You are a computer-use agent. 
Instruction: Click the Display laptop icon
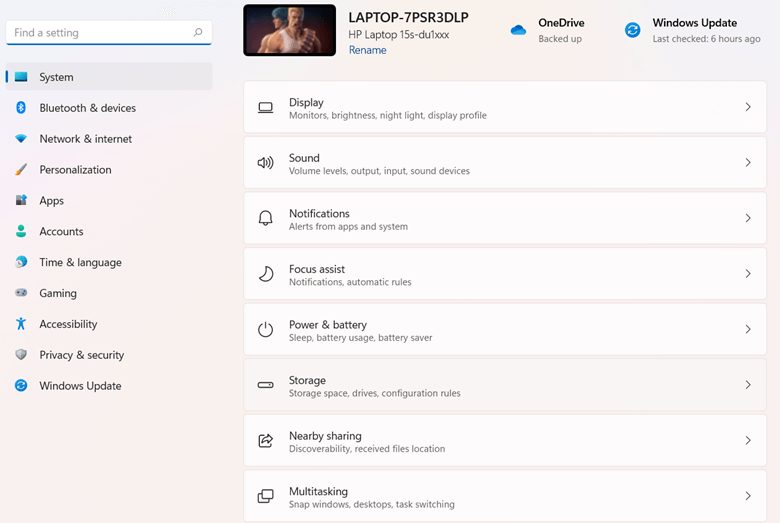pos(266,107)
